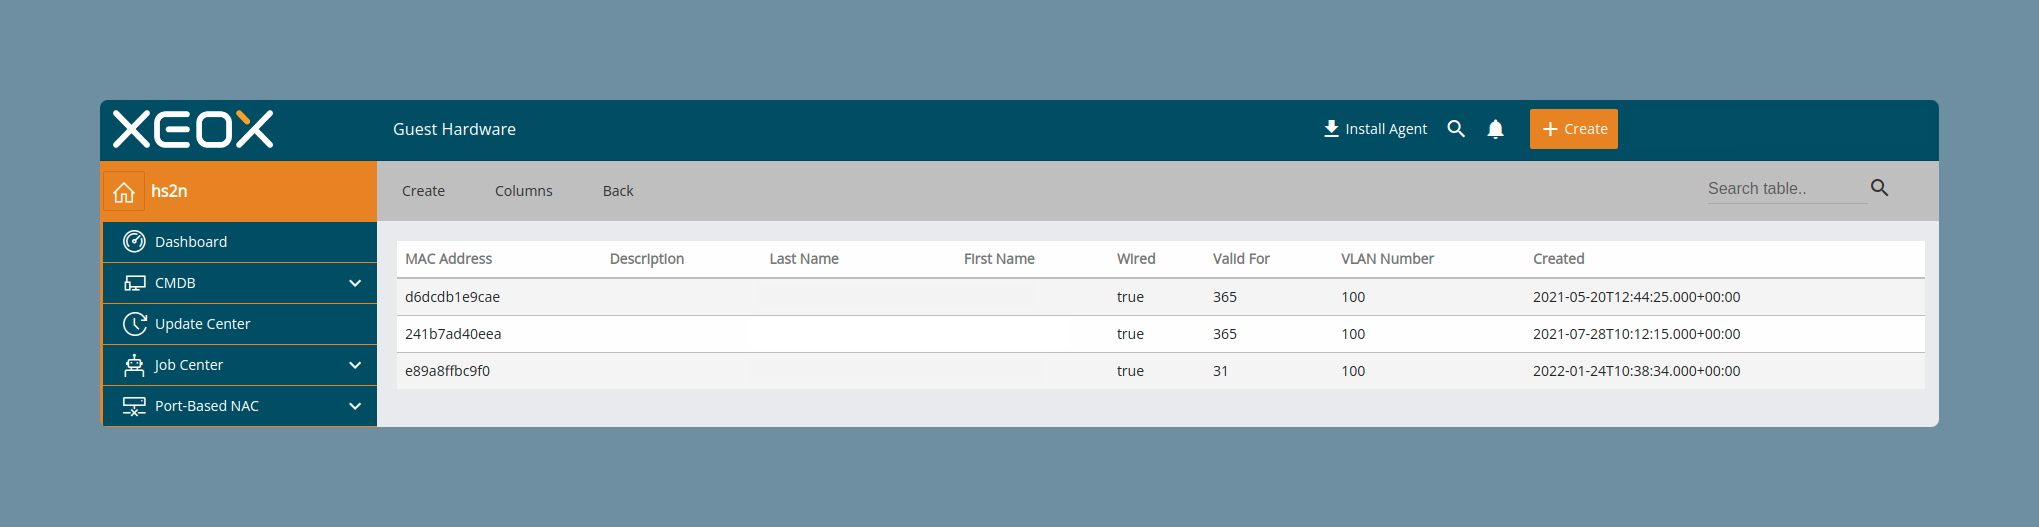Sort by Description column header

coord(647,259)
